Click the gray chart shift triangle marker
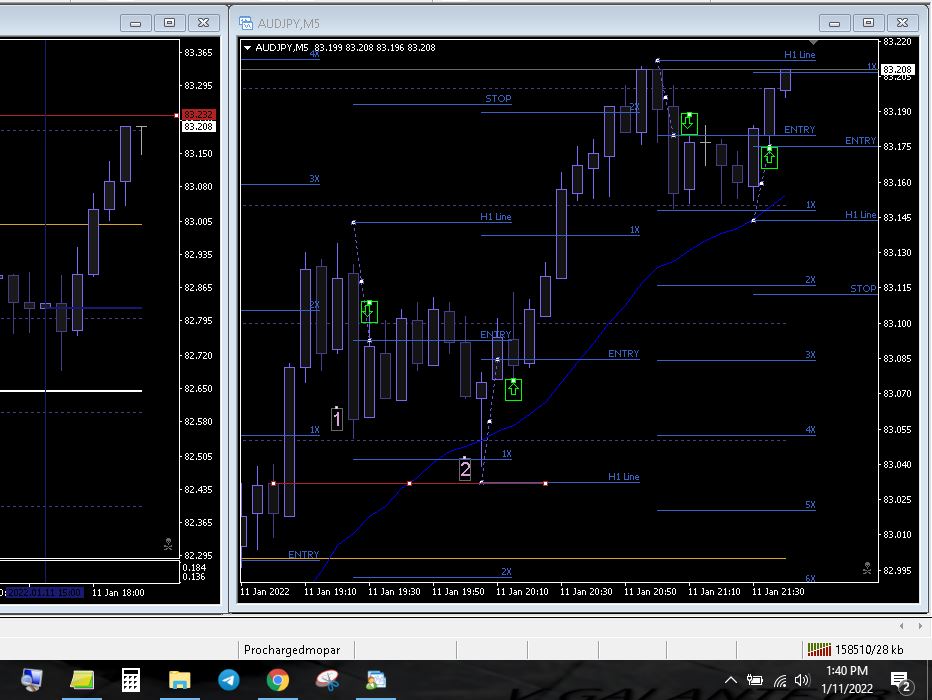 tap(813, 43)
